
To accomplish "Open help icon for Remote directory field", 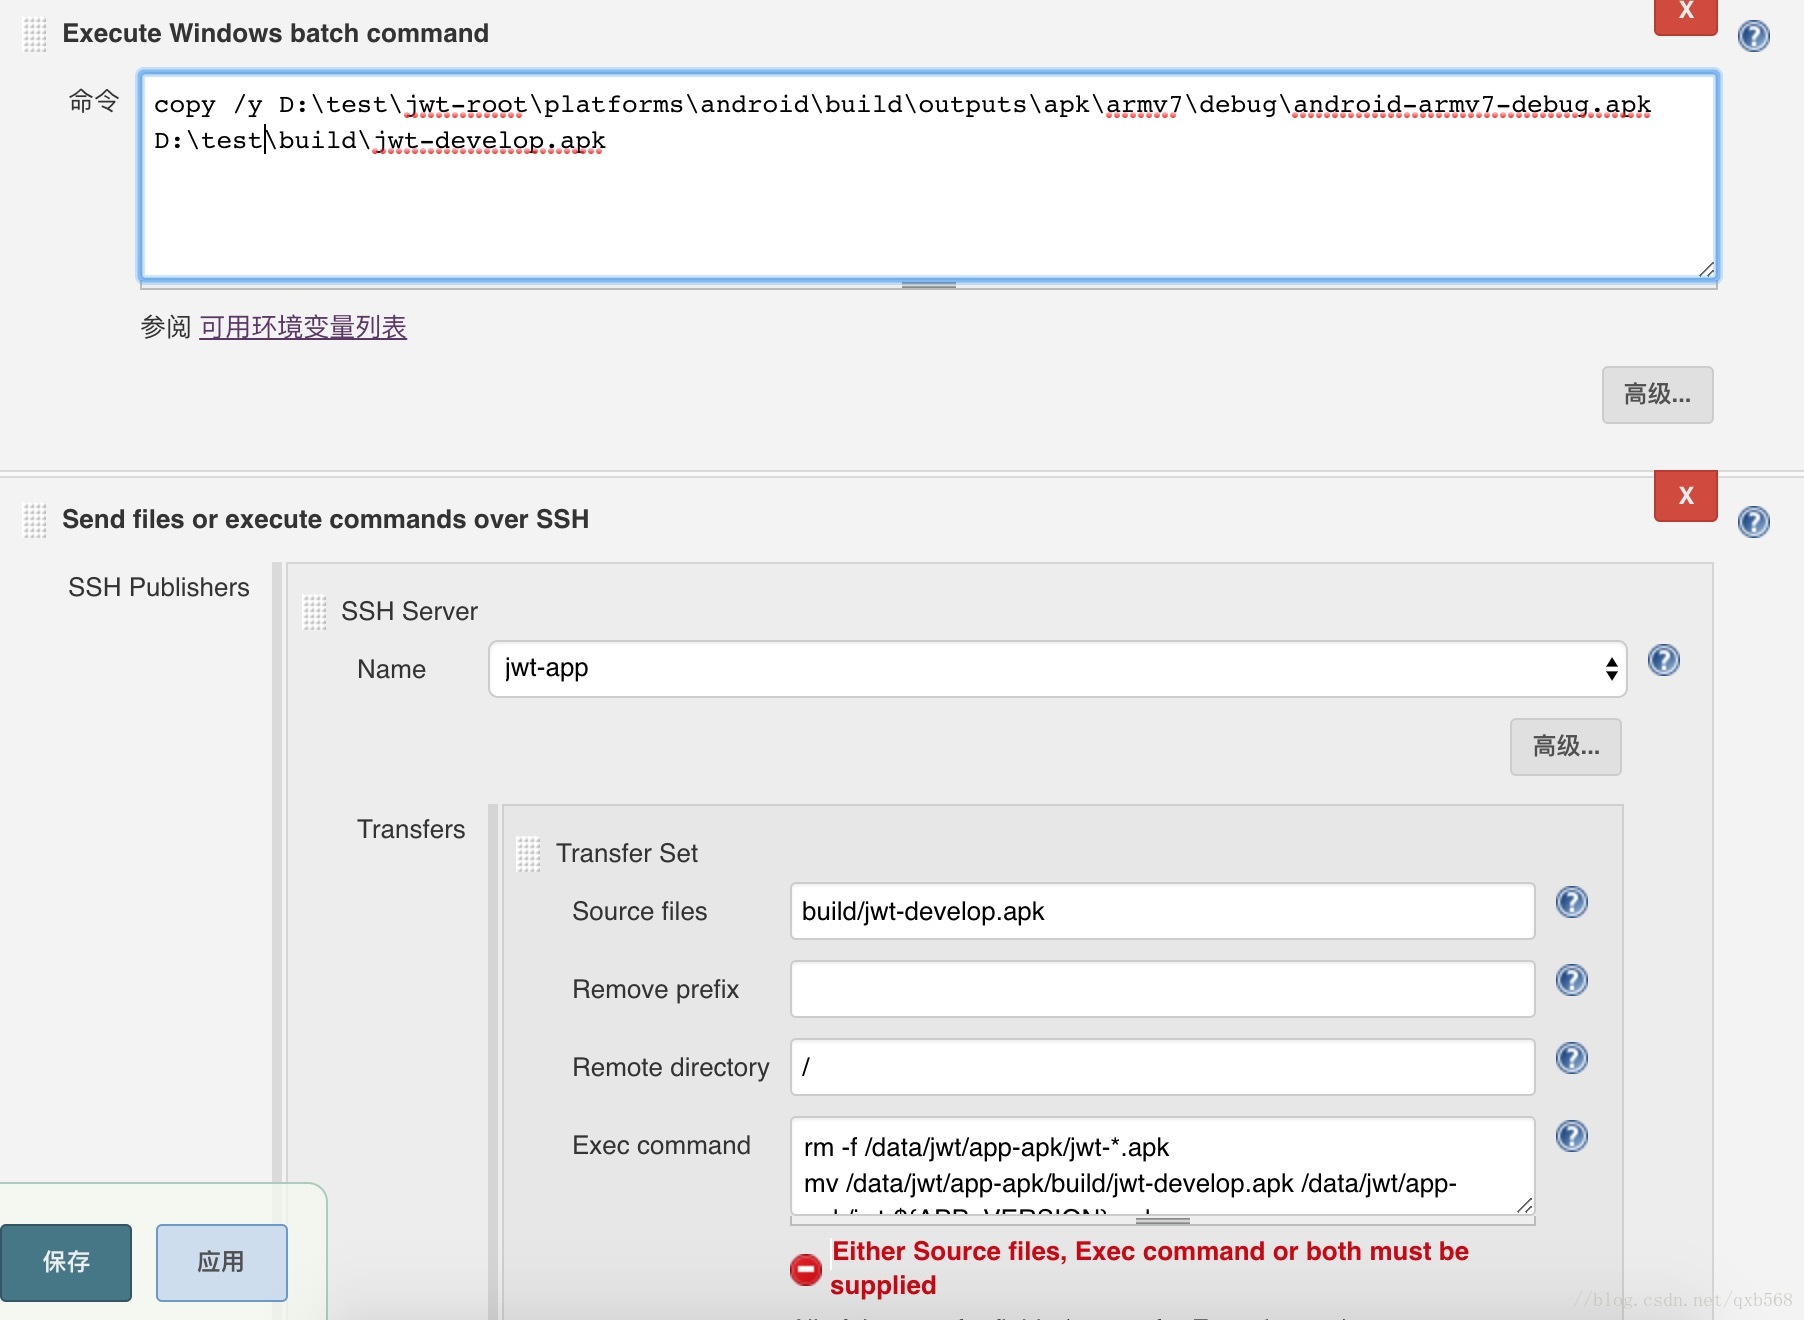I will coord(1572,1058).
